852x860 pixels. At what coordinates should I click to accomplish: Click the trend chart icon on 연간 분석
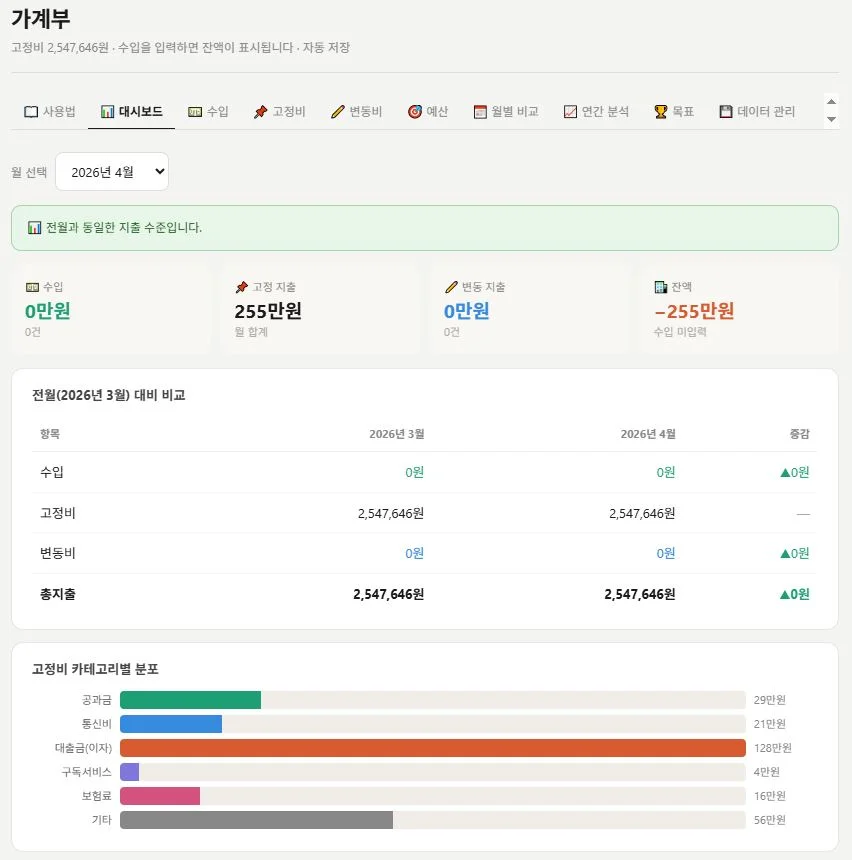click(x=571, y=112)
